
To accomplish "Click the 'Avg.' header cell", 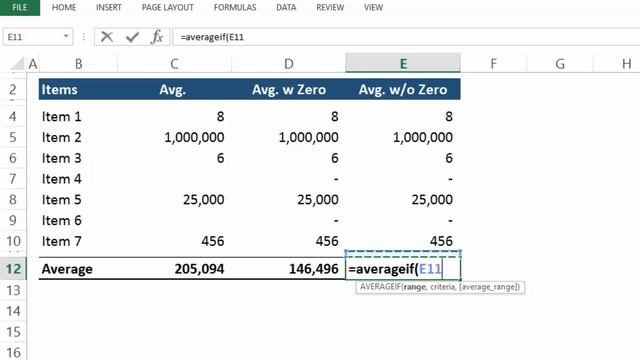I will click(174, 89).
